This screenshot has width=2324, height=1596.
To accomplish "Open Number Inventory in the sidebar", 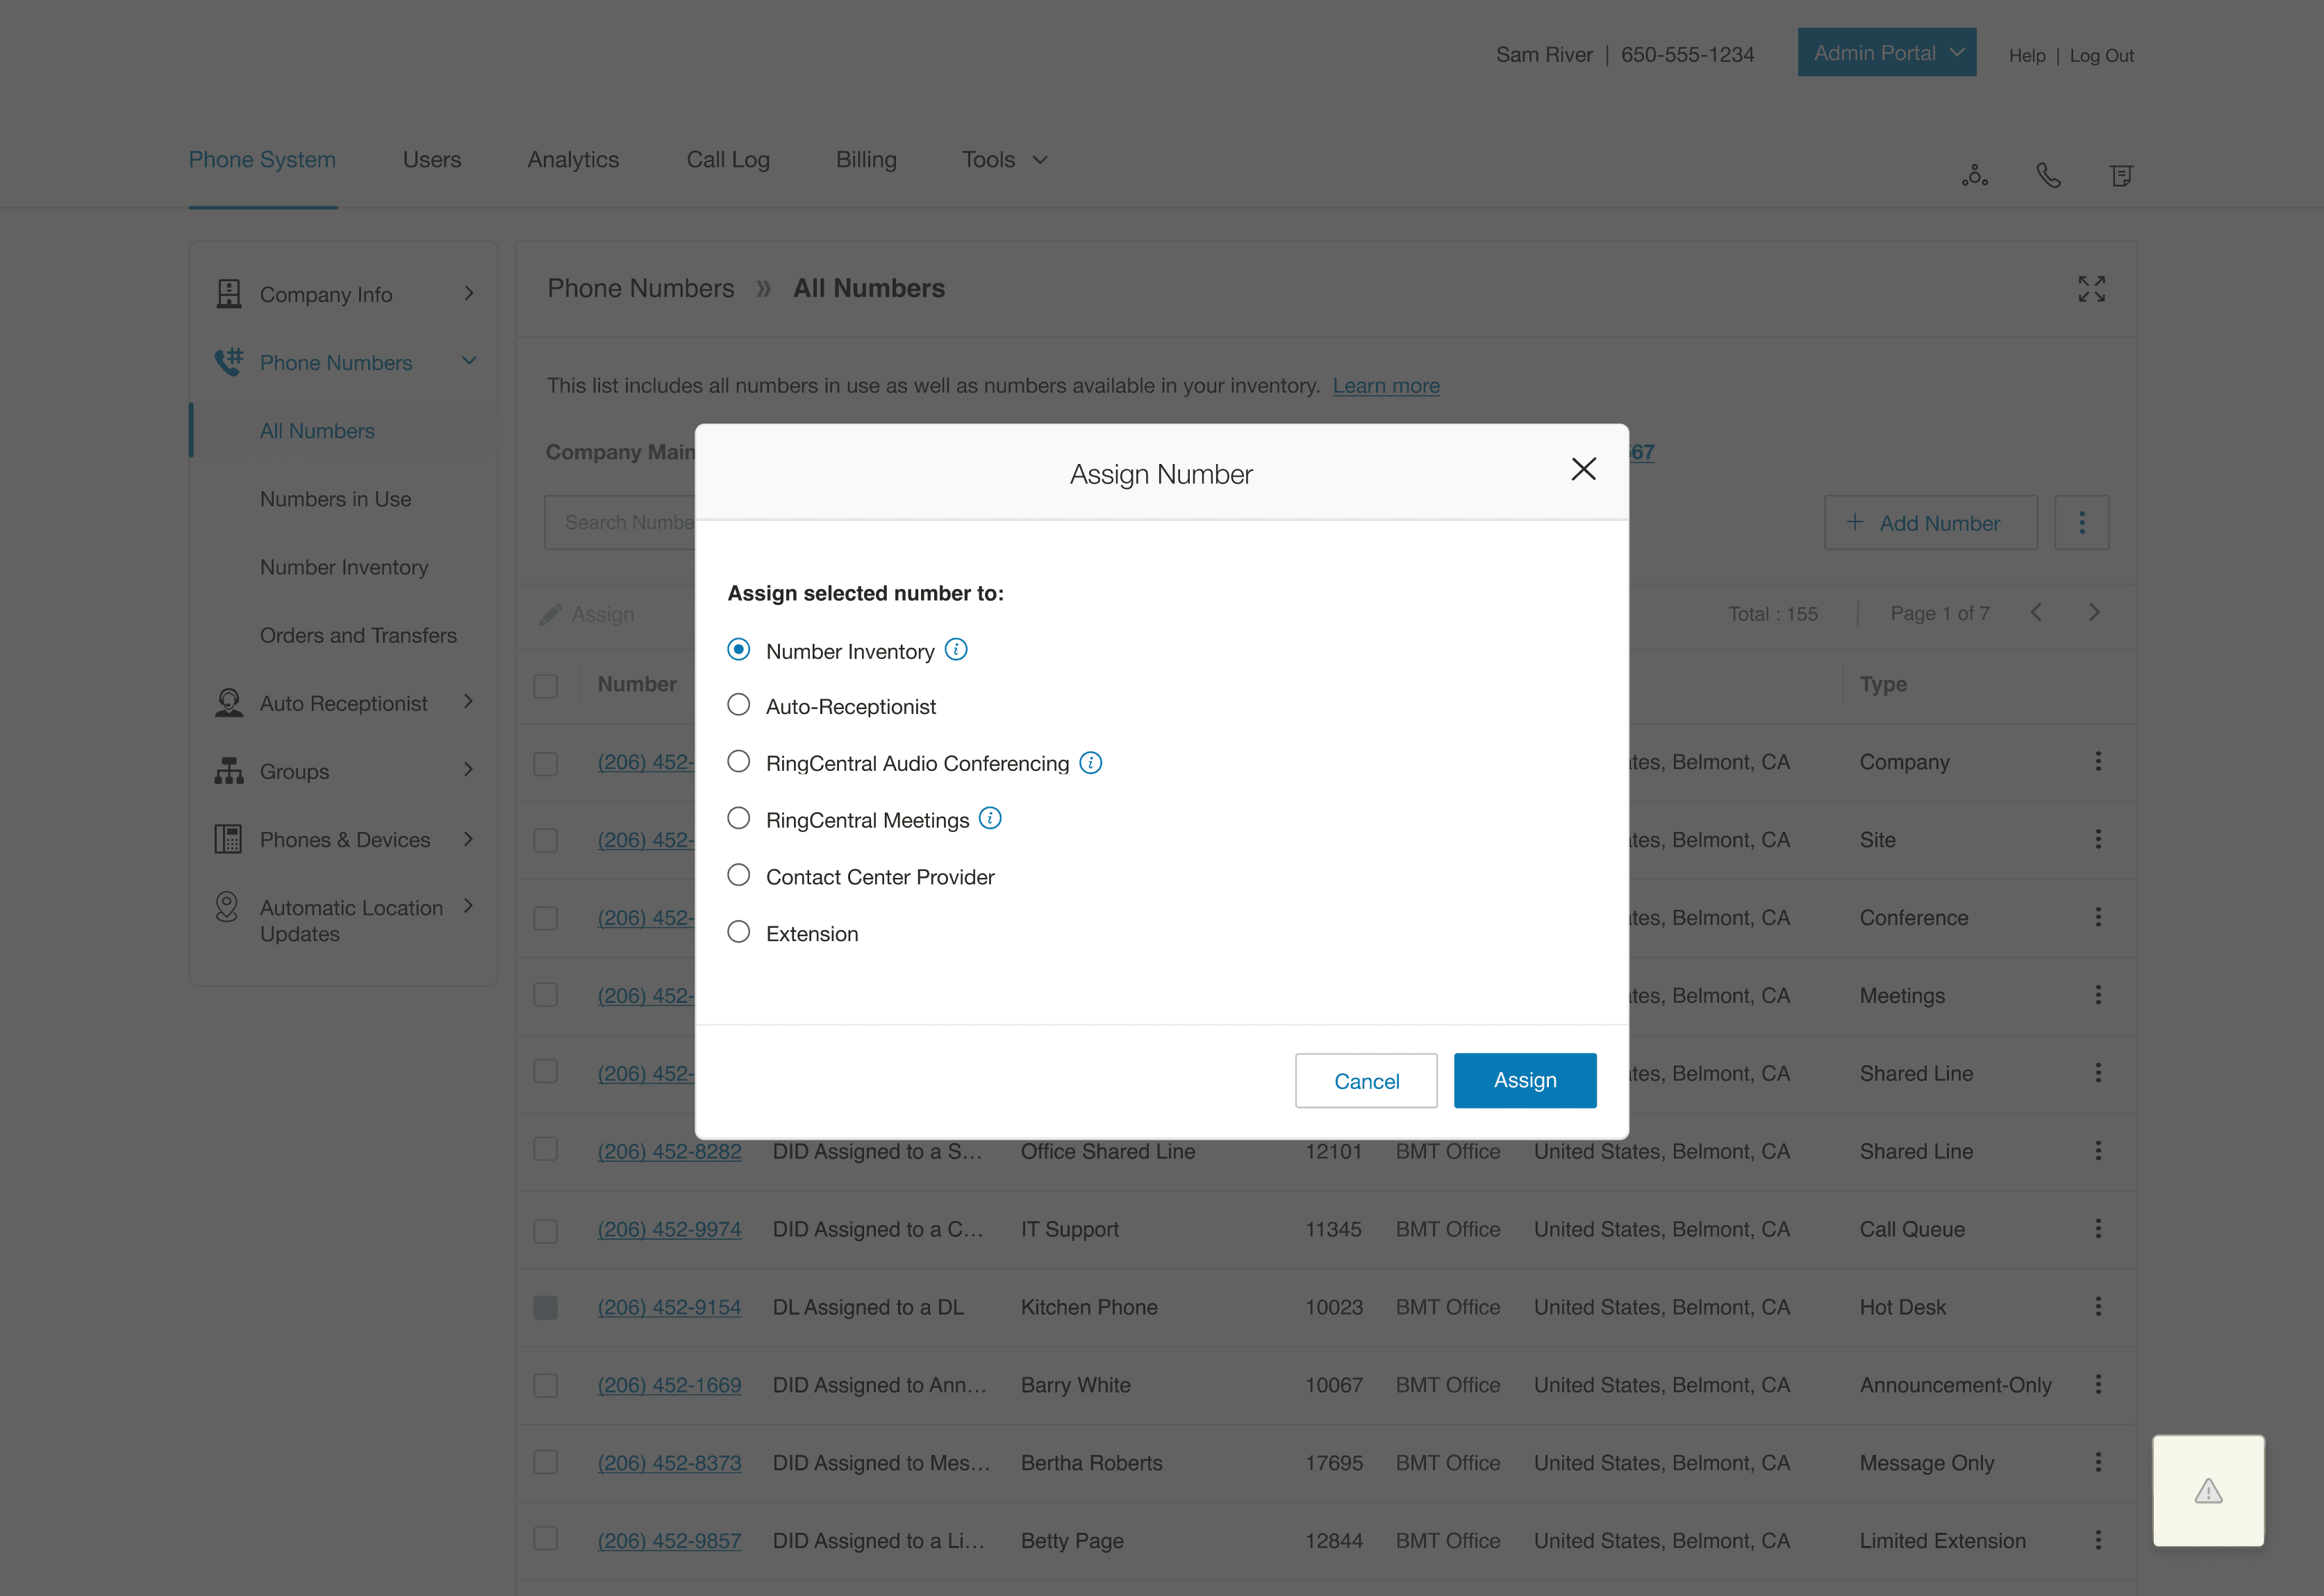I will pos(344,567).
